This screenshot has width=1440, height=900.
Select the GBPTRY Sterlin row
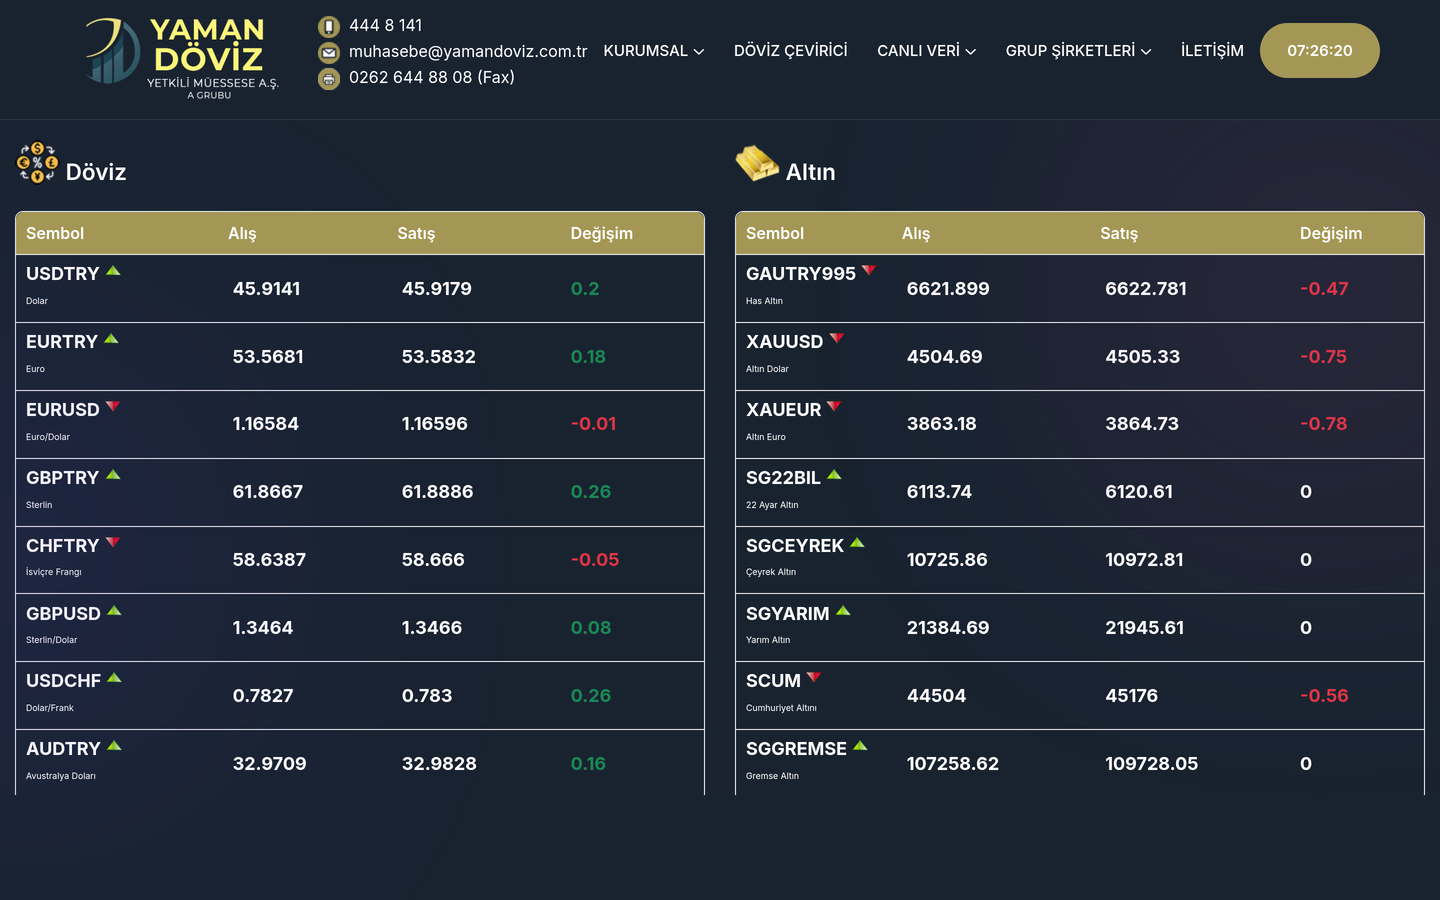click(x=360, y=493)
